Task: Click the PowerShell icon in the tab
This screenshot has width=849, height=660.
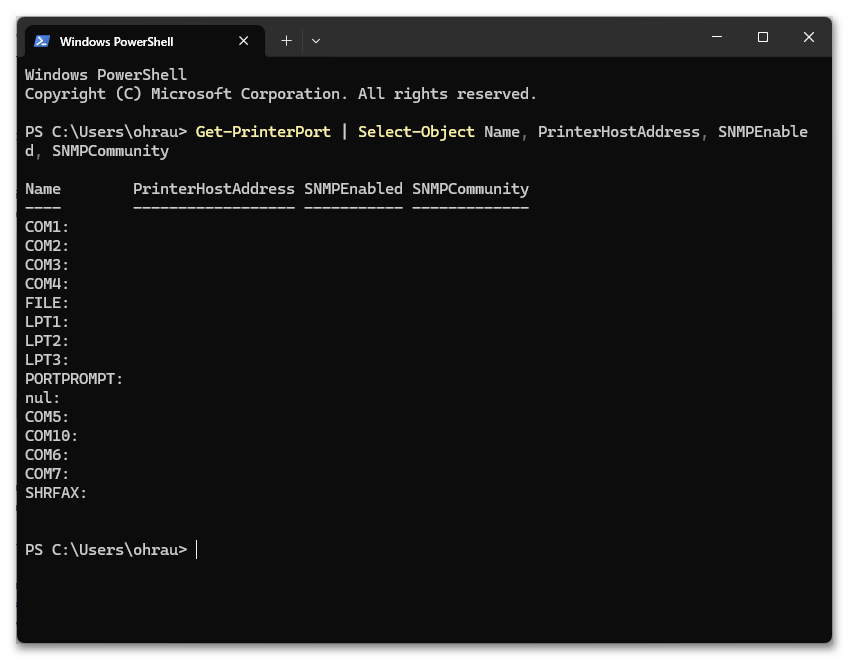Action: [x=42, y=41]
